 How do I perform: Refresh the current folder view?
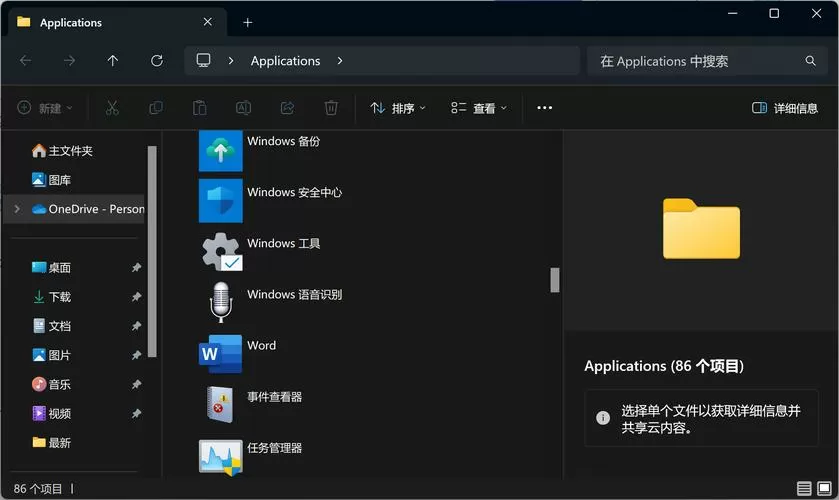tap(157, 60)
